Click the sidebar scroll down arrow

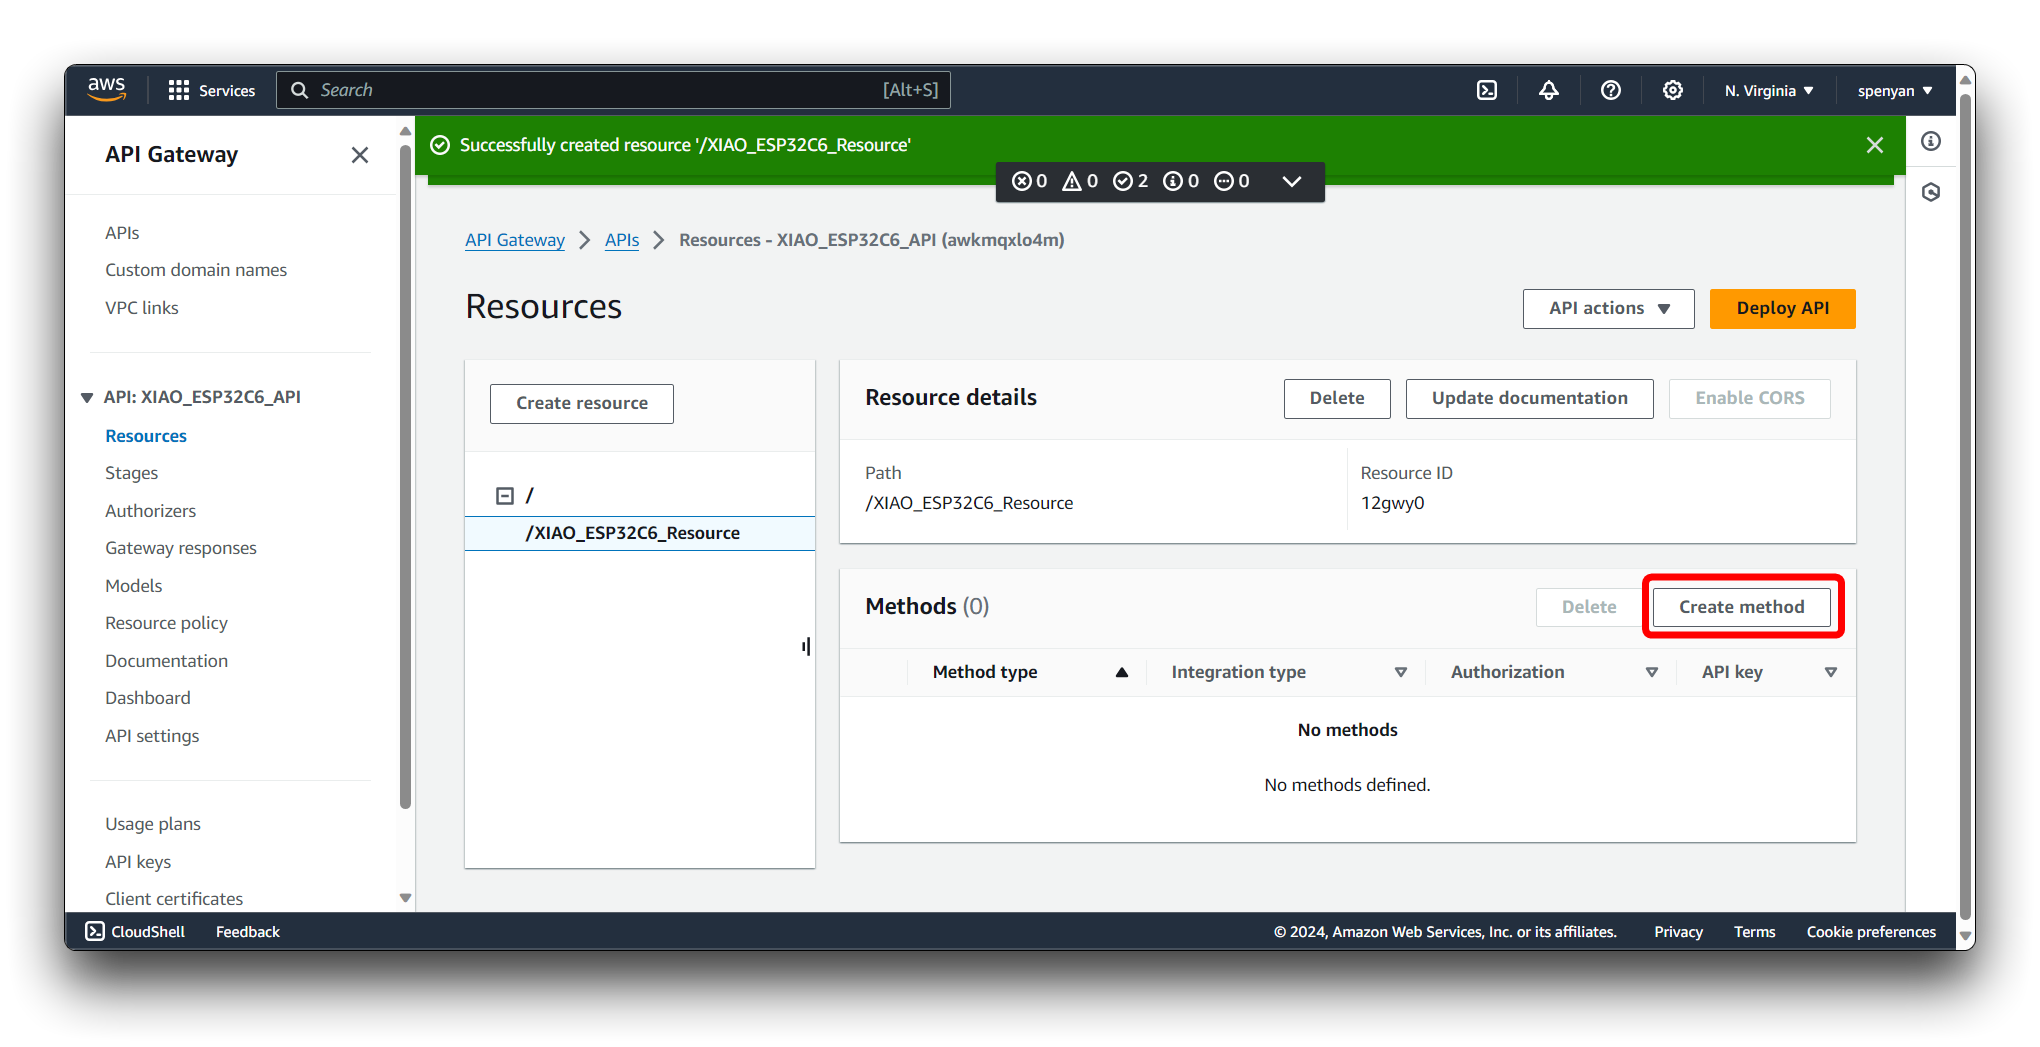405,898
